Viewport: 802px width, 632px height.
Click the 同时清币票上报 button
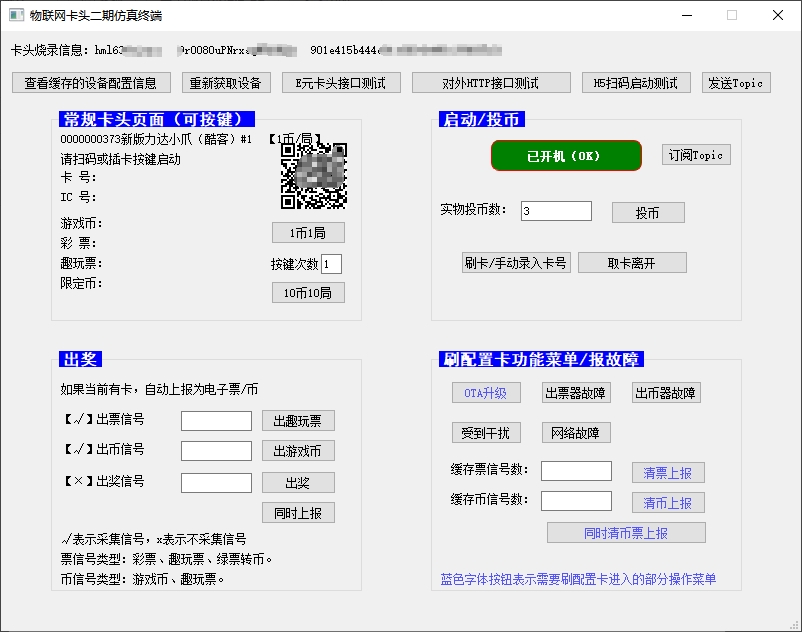pyautogui.click(x=626, y=533)
